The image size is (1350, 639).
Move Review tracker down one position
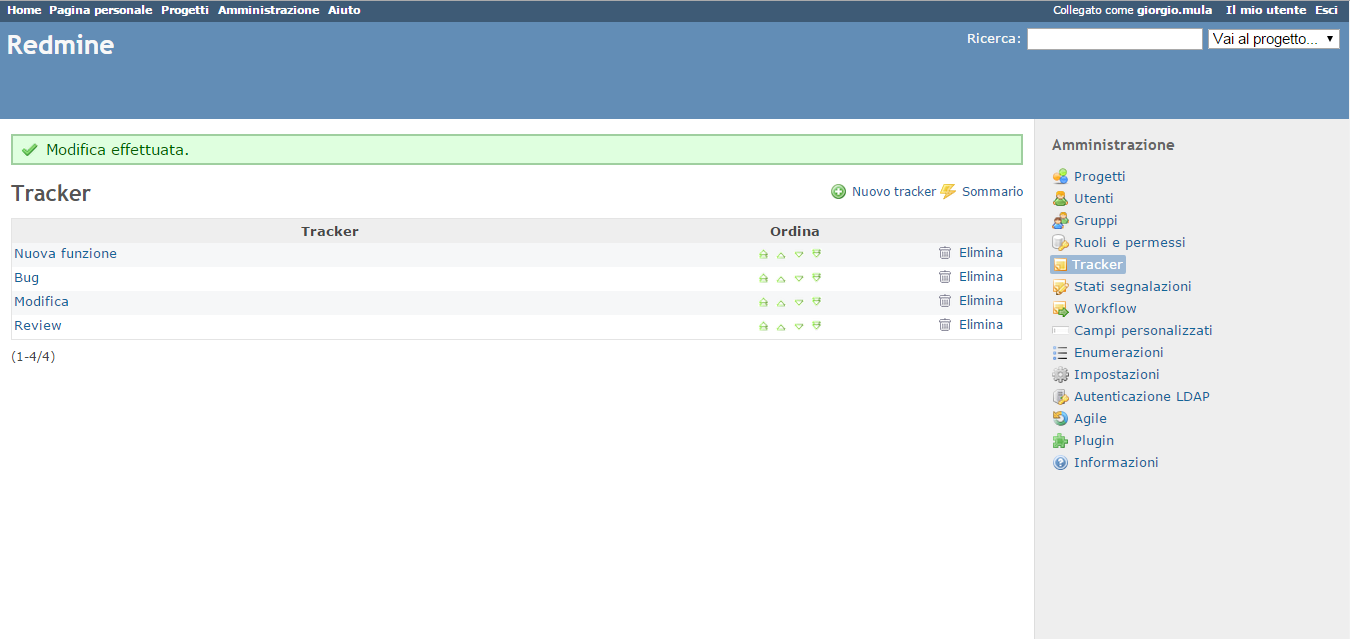click(x=799, y=326)
